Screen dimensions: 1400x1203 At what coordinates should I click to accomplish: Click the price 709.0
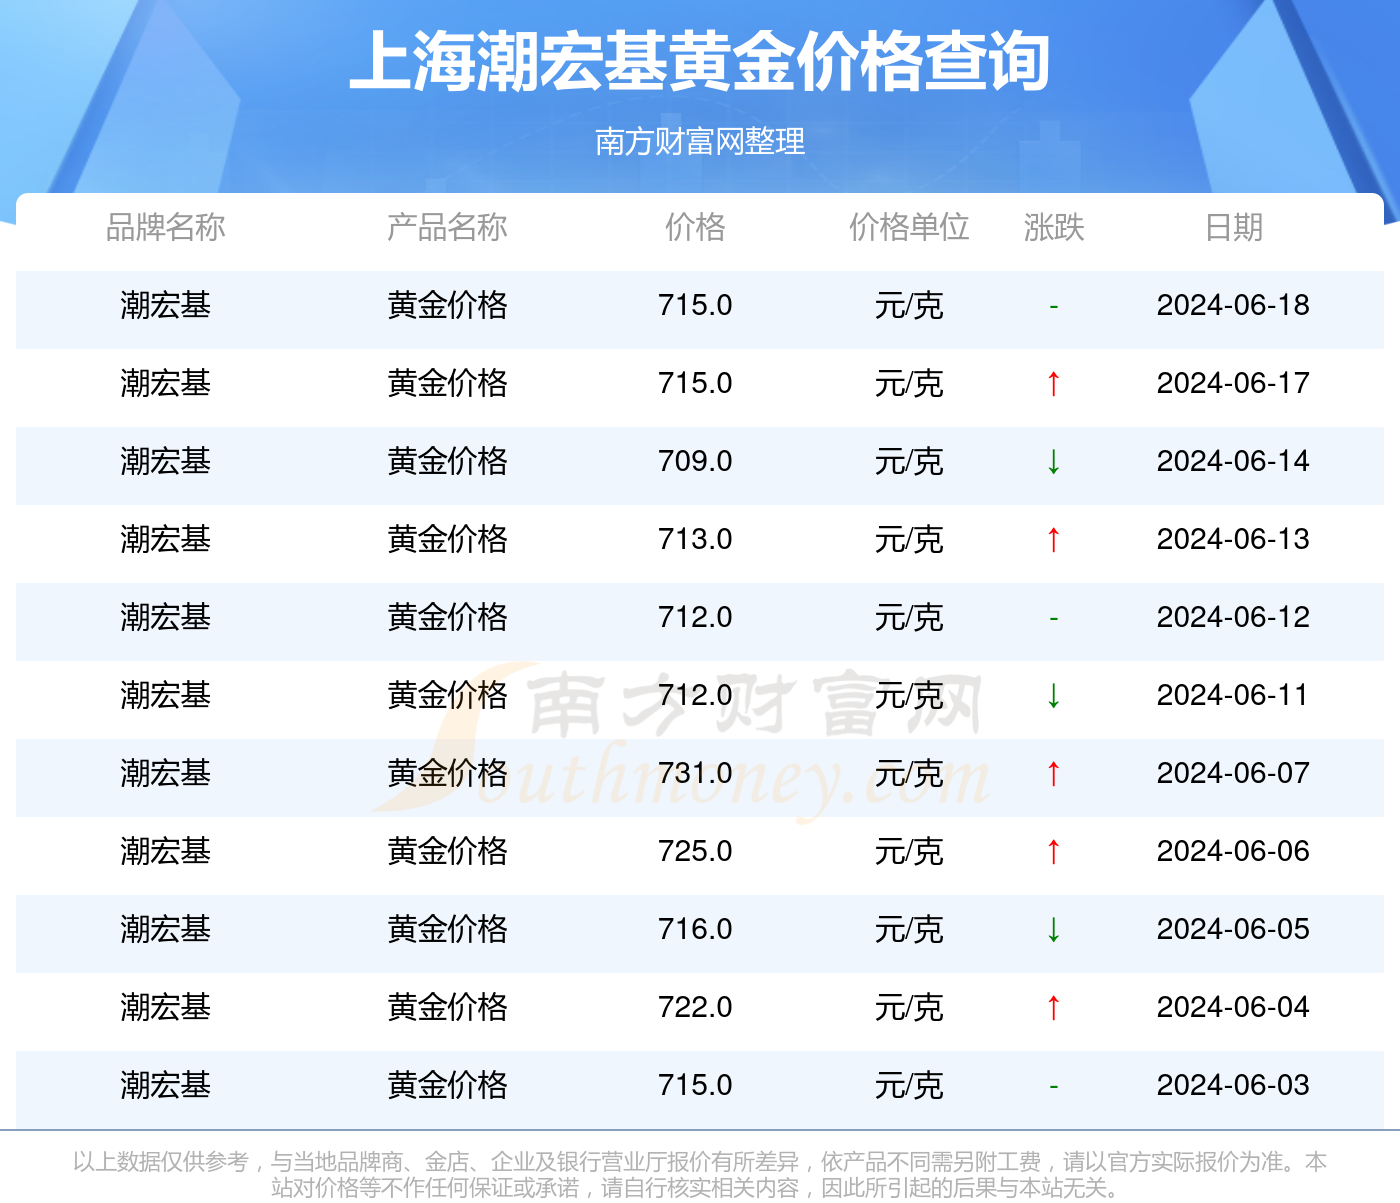pos(695,461)
